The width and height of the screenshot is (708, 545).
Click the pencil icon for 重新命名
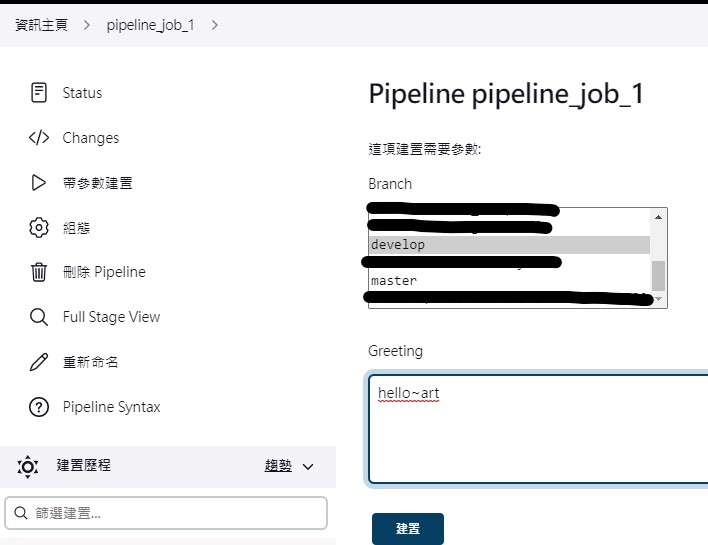[x=39, y=362]
